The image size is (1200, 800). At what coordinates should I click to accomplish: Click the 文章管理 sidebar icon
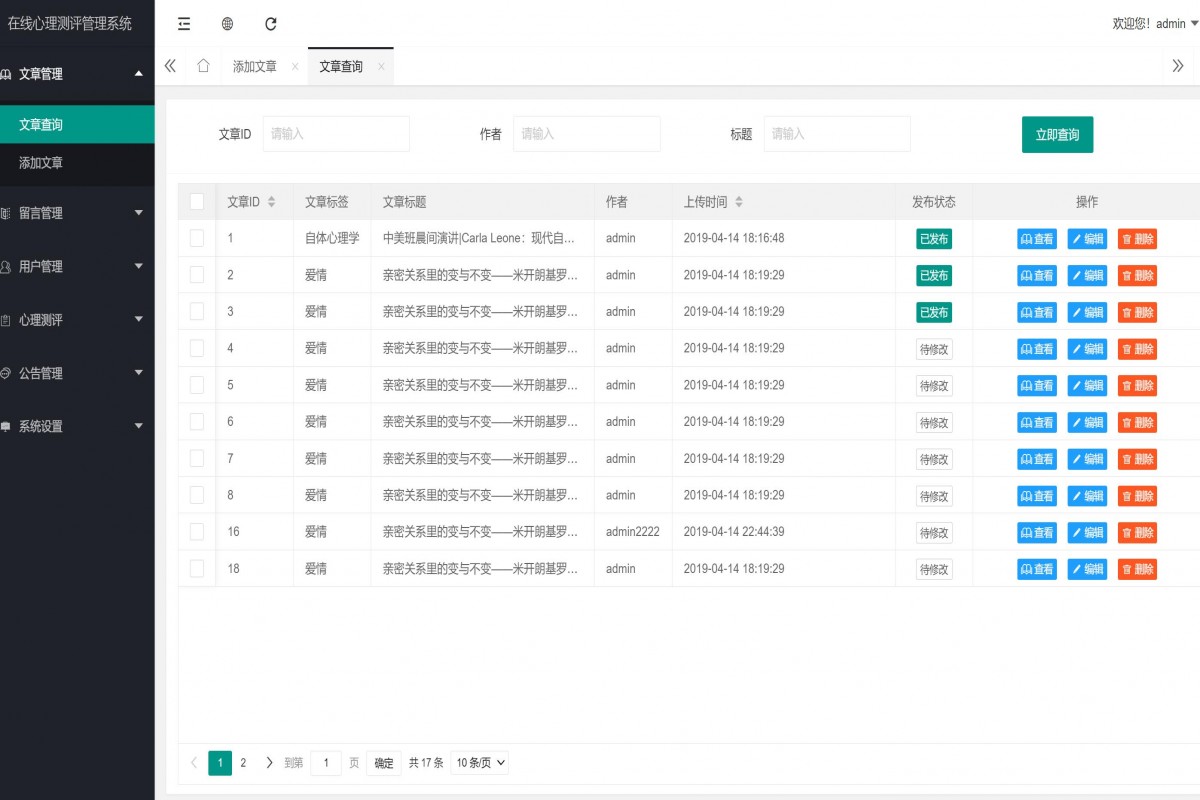click(x=12, y=74)
